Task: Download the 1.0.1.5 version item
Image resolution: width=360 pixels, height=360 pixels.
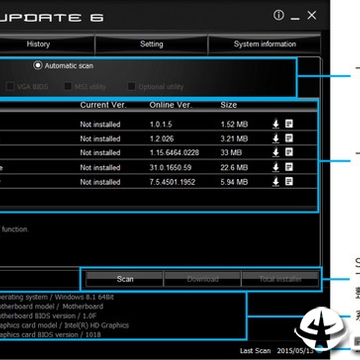Action: (x=276, y=124)
